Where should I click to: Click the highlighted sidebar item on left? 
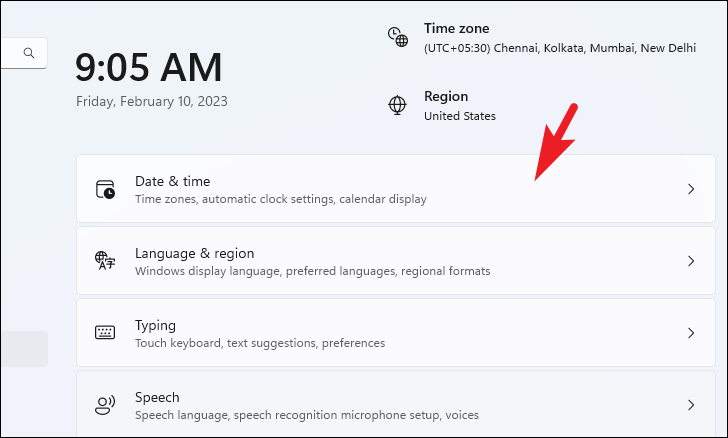point(24,349)
